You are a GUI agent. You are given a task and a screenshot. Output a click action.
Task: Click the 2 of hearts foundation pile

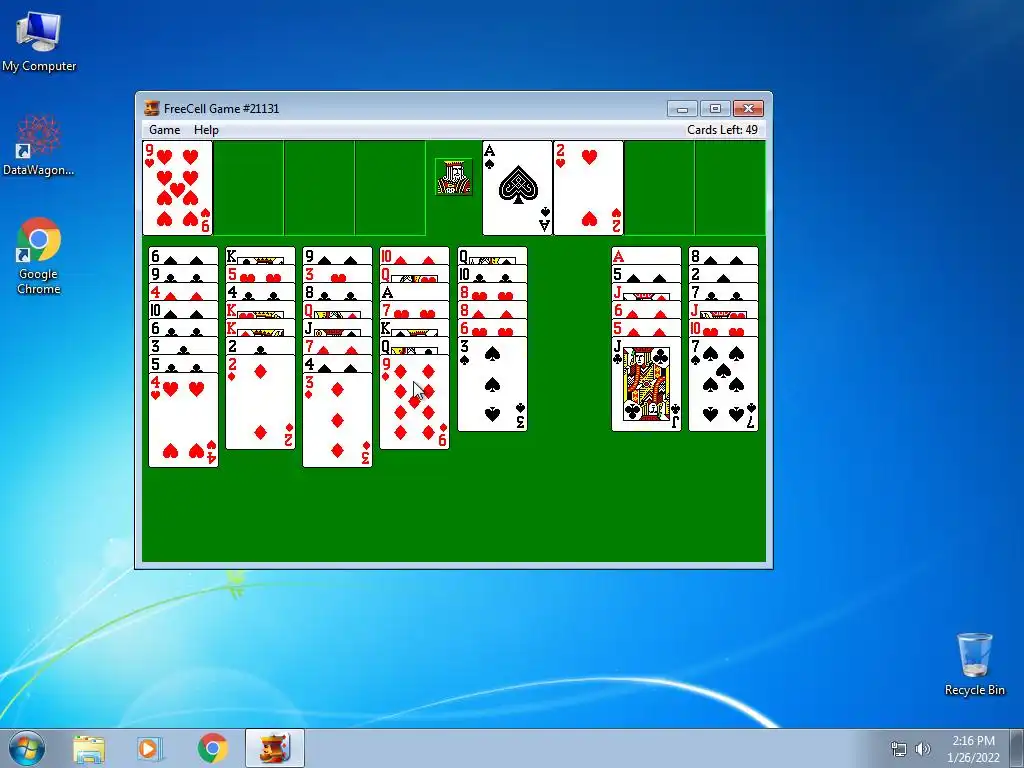pyautogui.click(x=588, y=188)
